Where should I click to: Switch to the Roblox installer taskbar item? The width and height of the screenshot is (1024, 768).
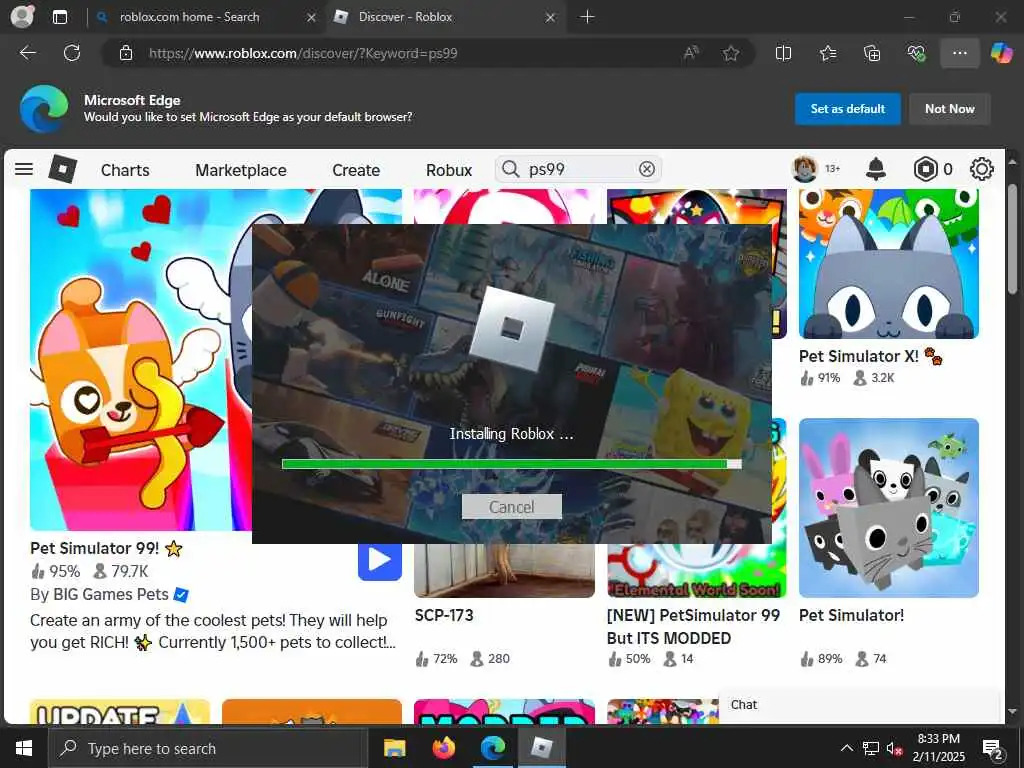pyautogui.click(x=542, y=748)
